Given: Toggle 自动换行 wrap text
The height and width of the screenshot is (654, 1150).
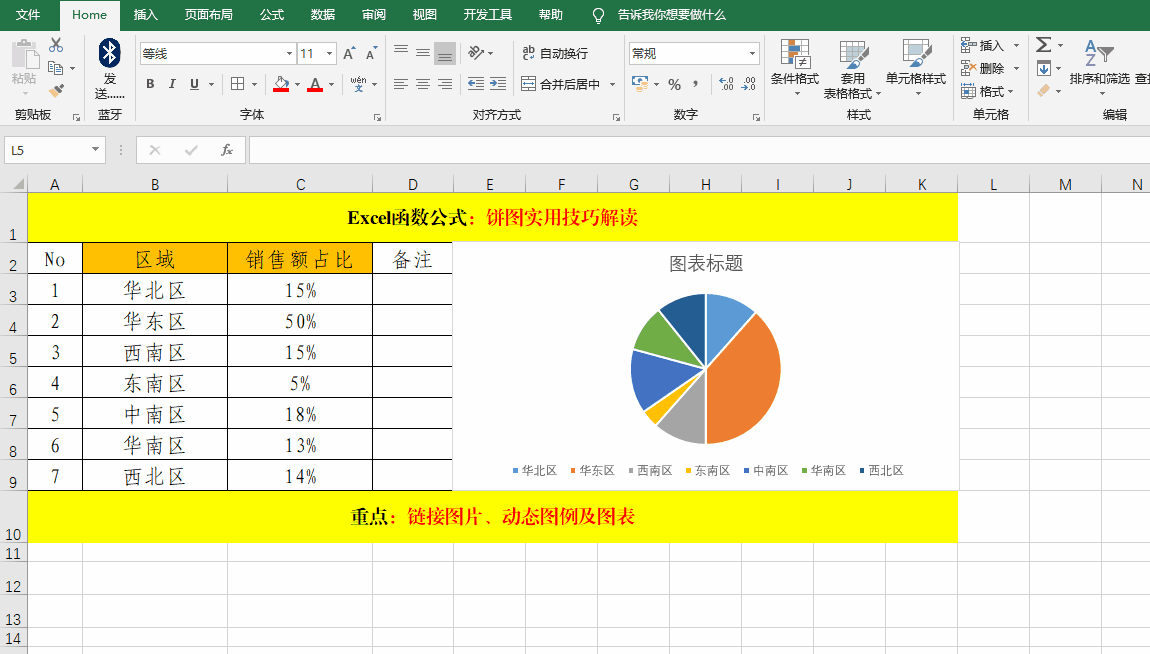Looking at the screenshot, I should pyautogui.click(x=554, y=53).
